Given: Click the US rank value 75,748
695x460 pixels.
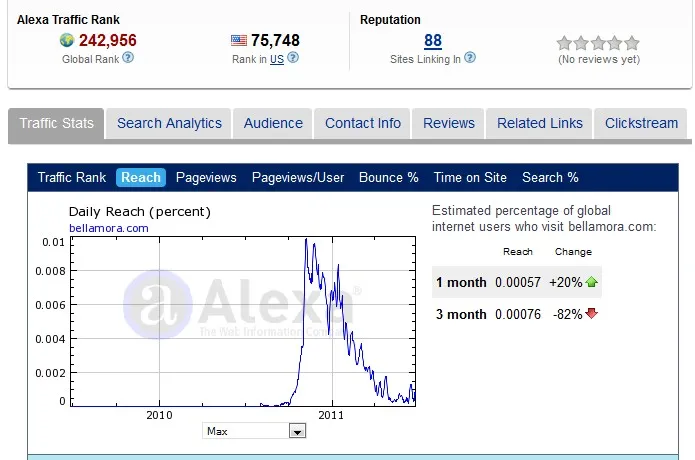Looking at the screenshot, I should [x=275, y=40].
